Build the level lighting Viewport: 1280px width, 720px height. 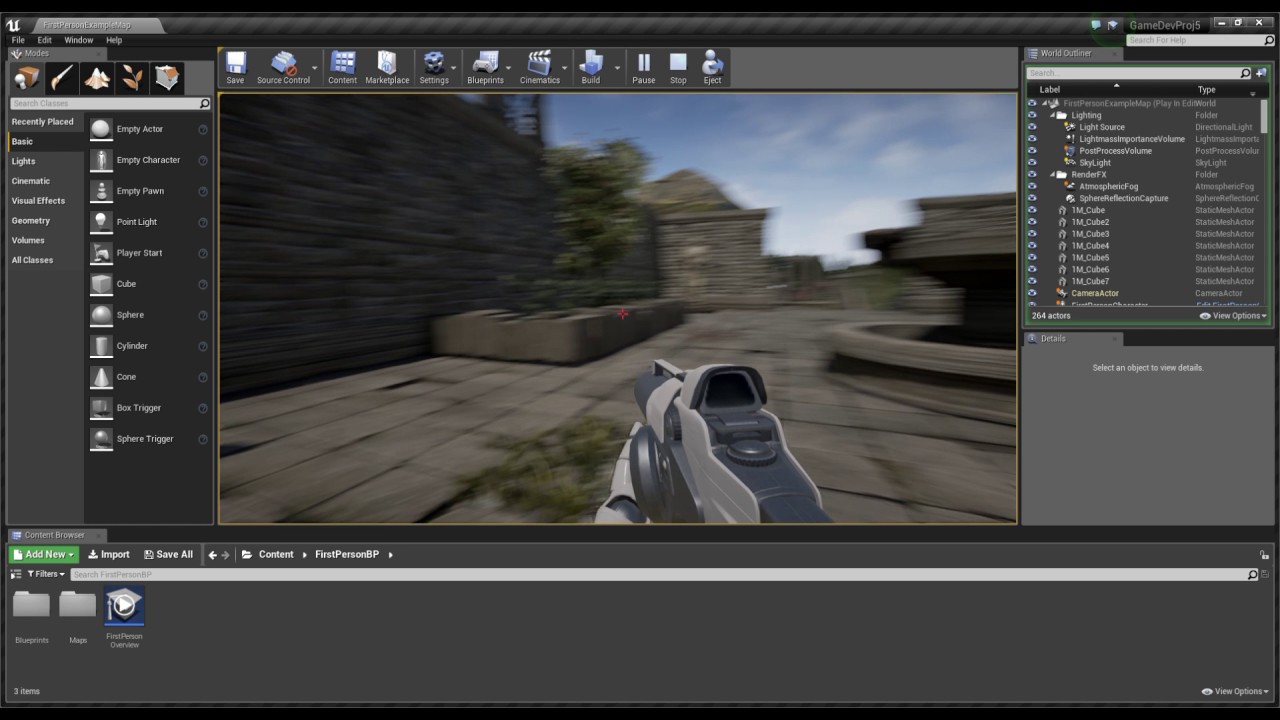(x=591, y=67)
